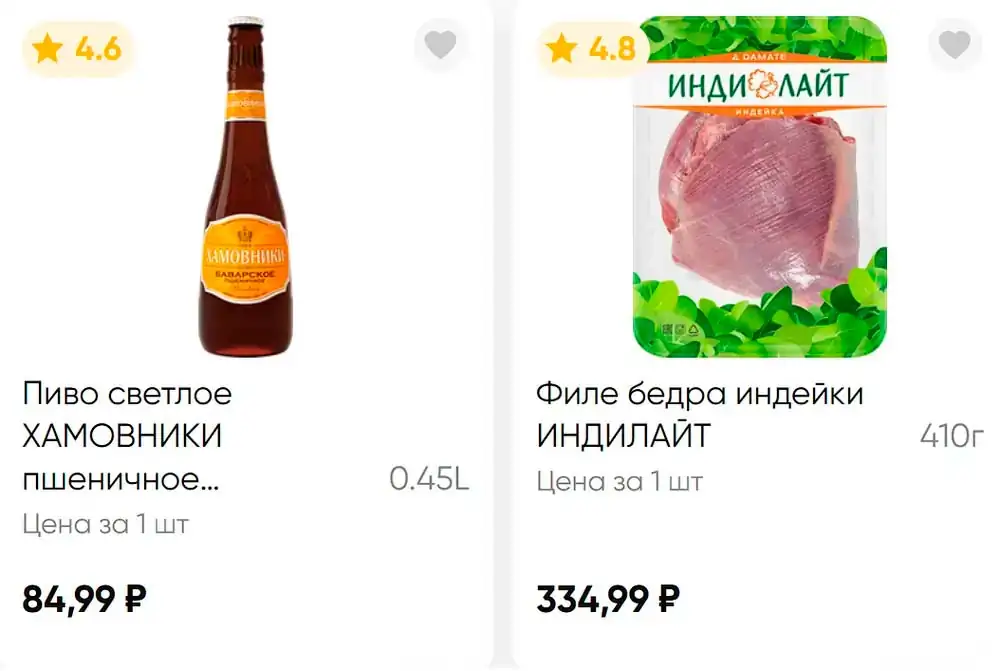Open the Хамовники beer bottle image
This screenshot has height=671, width=1000.
(246, 186)
